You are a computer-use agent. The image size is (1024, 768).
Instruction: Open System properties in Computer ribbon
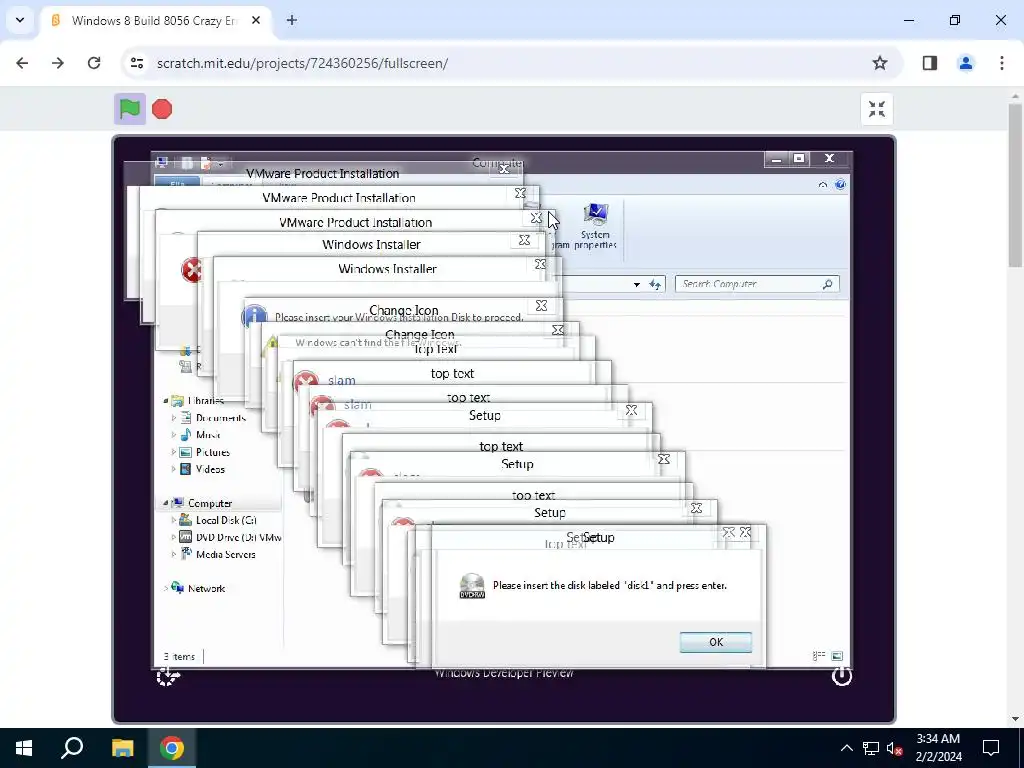point(595,226)
